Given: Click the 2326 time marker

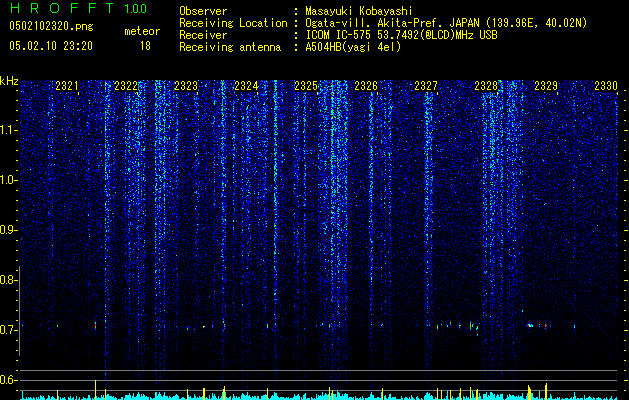Looking at the screenshot, I should coord(366,86).
